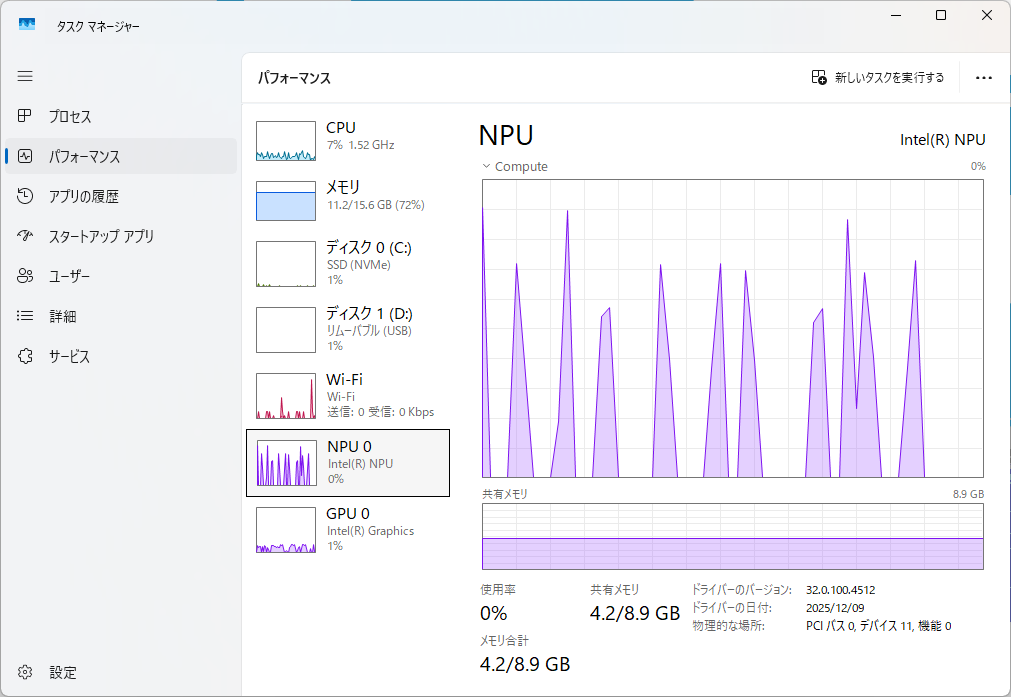
Task: Click the Users (ユーザー) people icon
Action: 25,276
